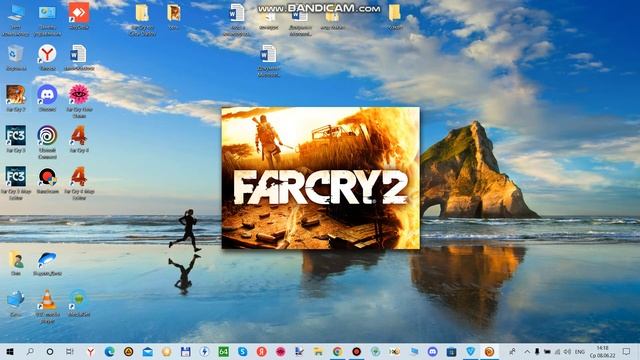This screenshot has width=640, height=360.
Task: Open the volume control in the tray
Action: 567,351
